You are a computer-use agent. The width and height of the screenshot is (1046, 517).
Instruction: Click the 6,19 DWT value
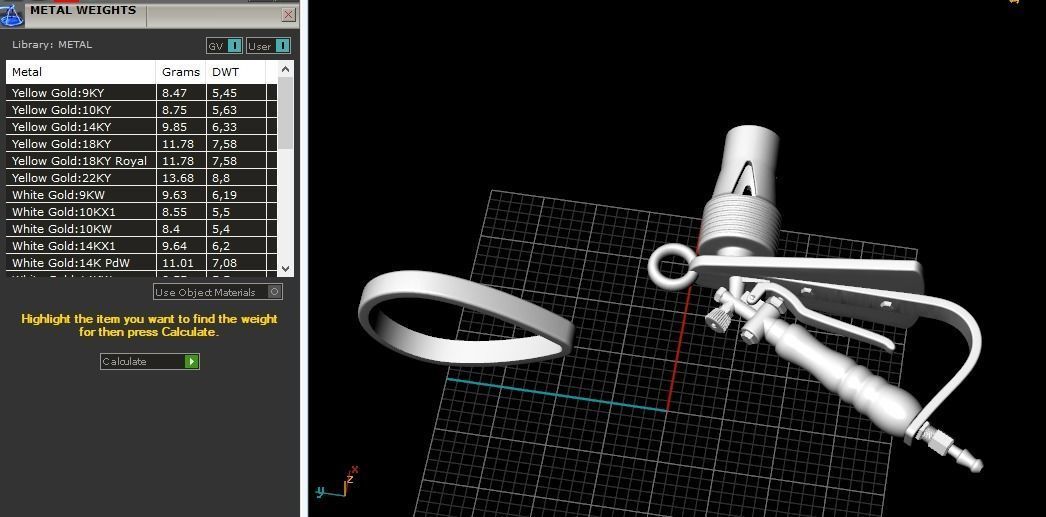pos(224,195)
